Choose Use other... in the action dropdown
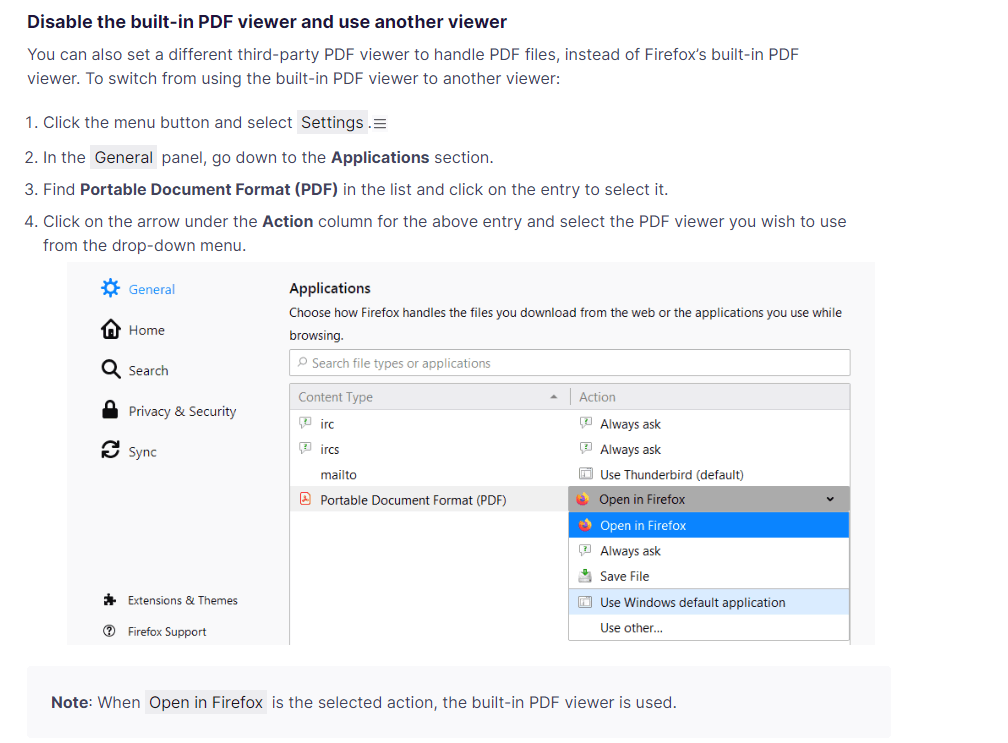This screenshot has height=743, width=1008. (x=708, y=628)
